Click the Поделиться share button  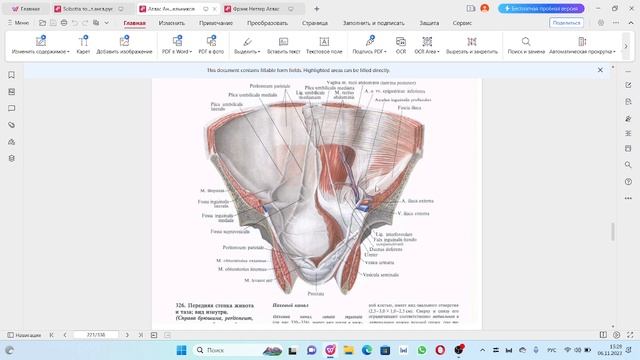click(566, 23)
